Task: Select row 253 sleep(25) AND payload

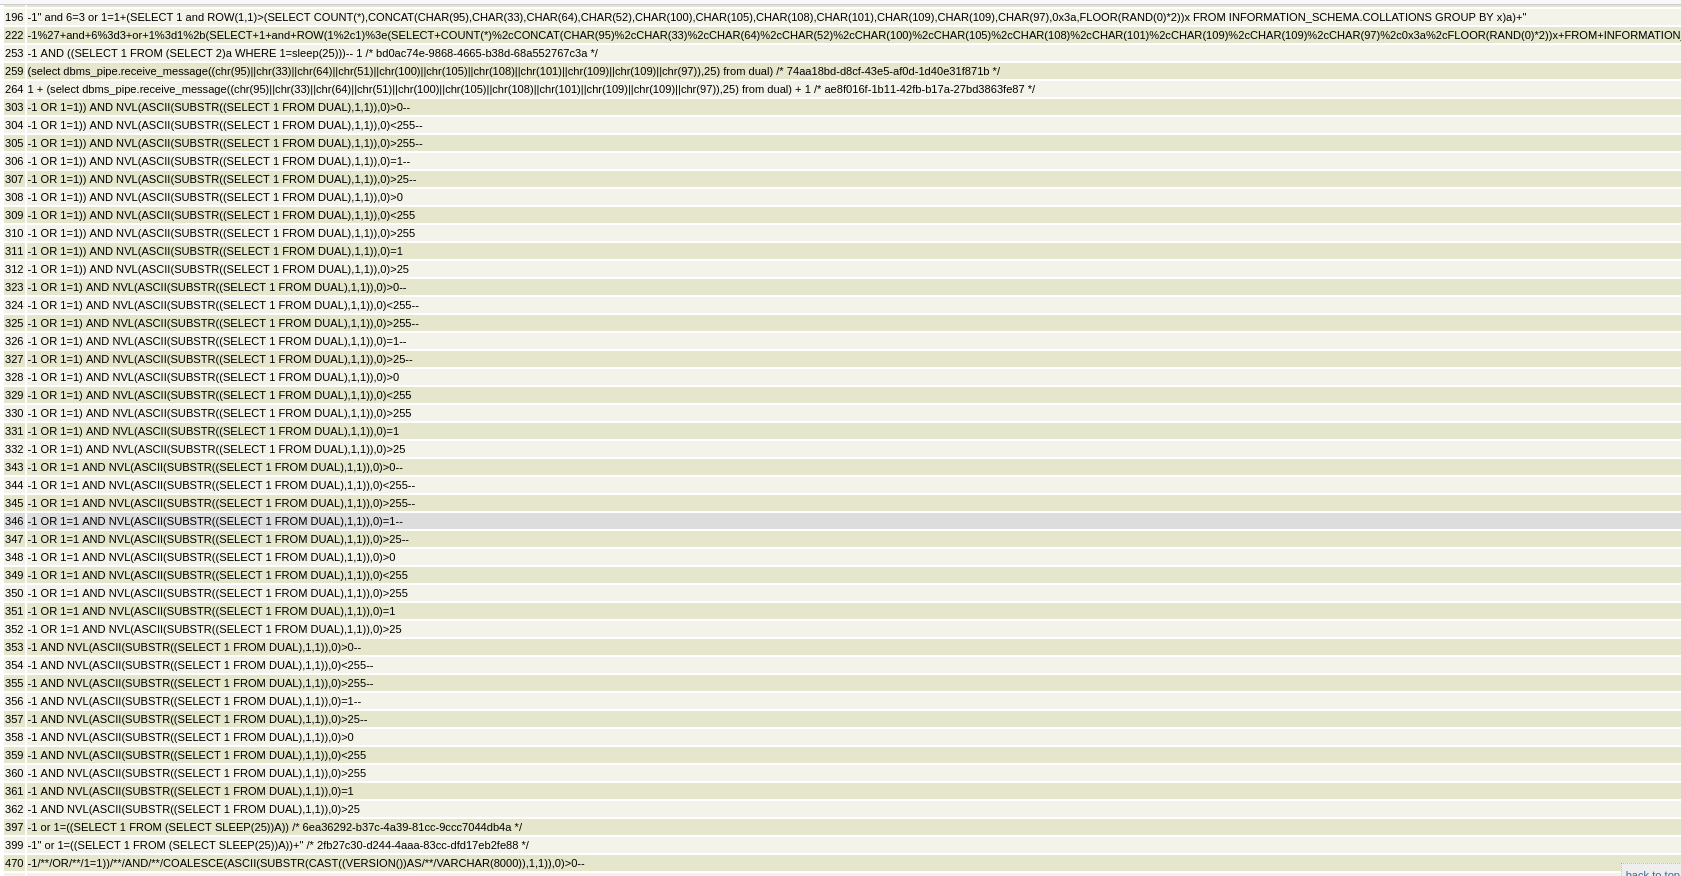Action: 312,53
